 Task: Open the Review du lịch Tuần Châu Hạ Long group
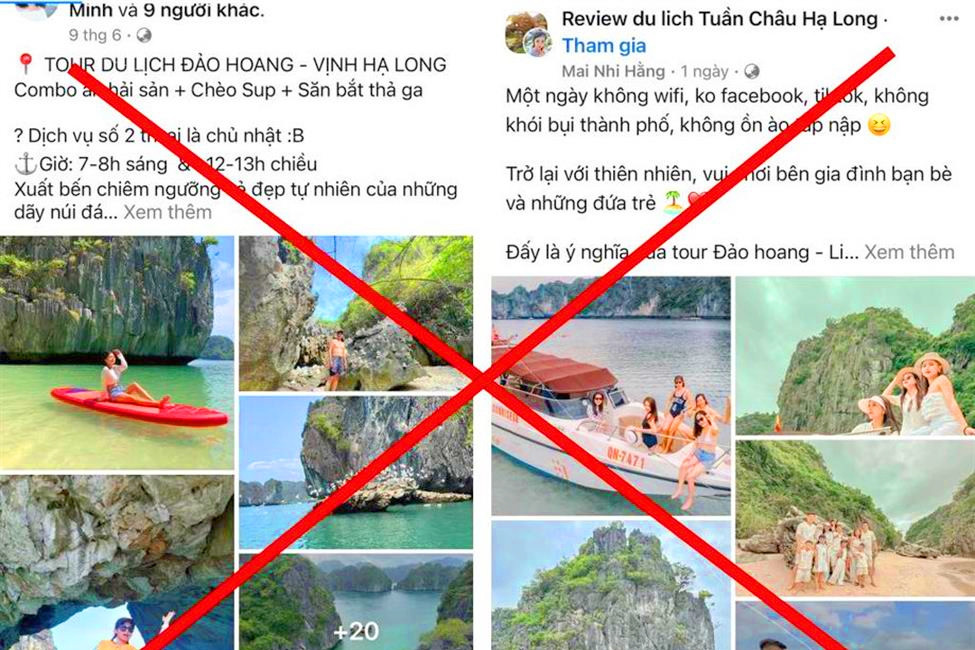[719, 19]
